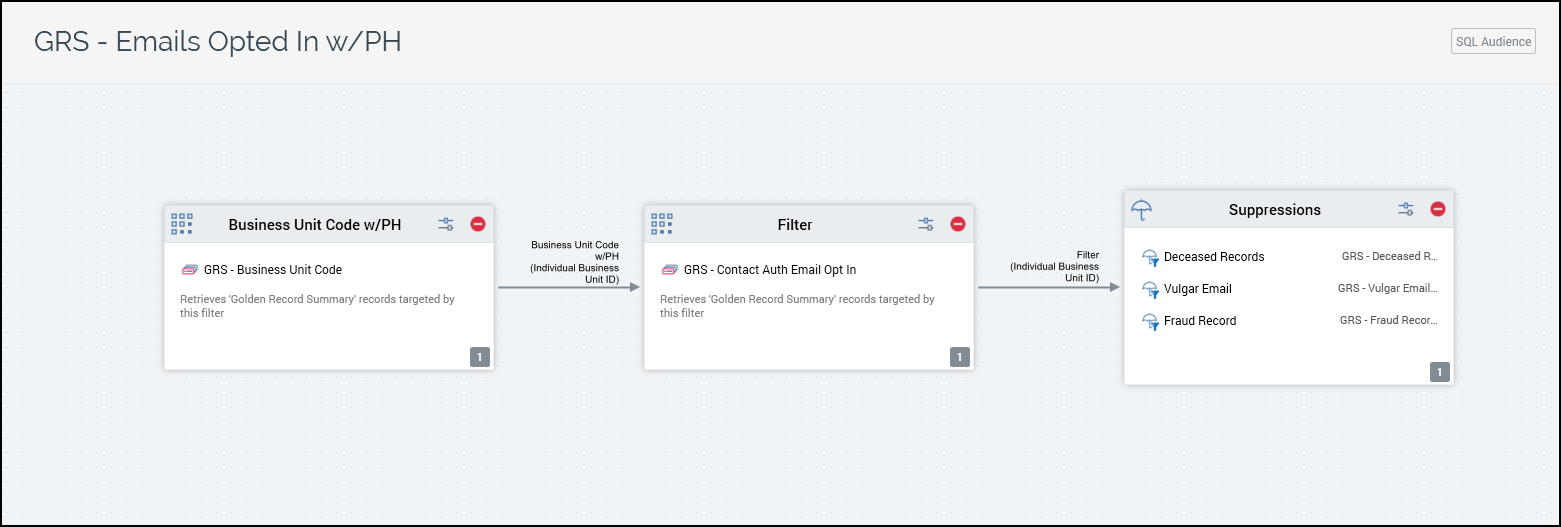Select the Fraud Record suppression
Screen dimensions: 1561x527
coord(1199,321)
